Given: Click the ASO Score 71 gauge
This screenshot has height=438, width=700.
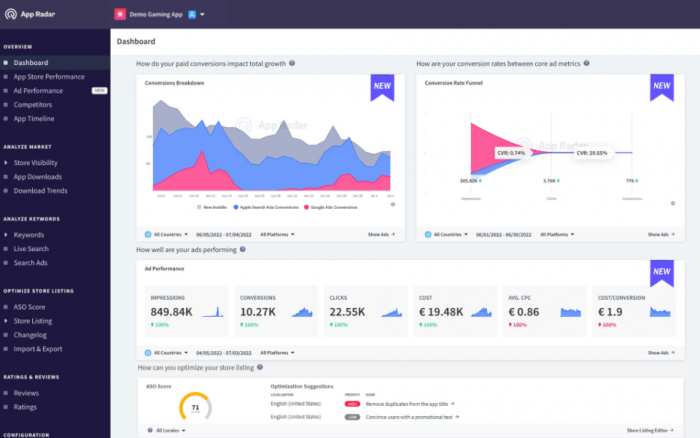Looking at the screenshot, I should tap(195, 406).
